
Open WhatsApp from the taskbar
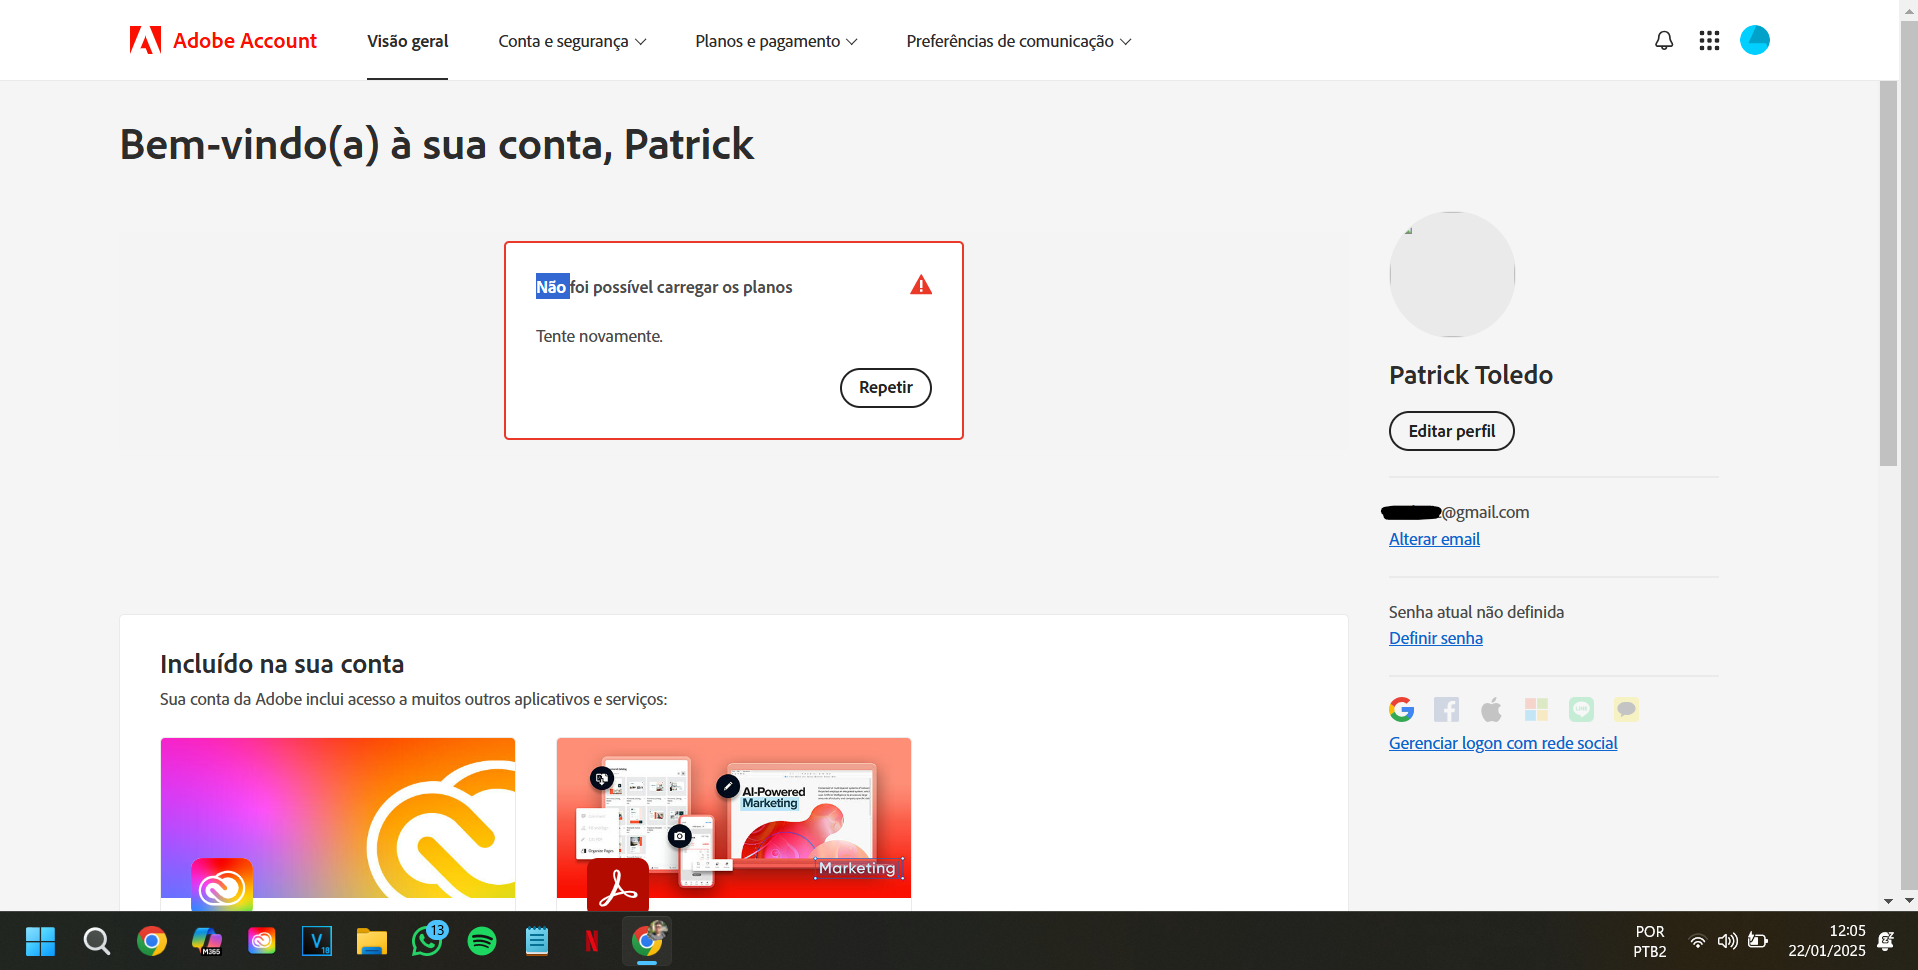427,941
